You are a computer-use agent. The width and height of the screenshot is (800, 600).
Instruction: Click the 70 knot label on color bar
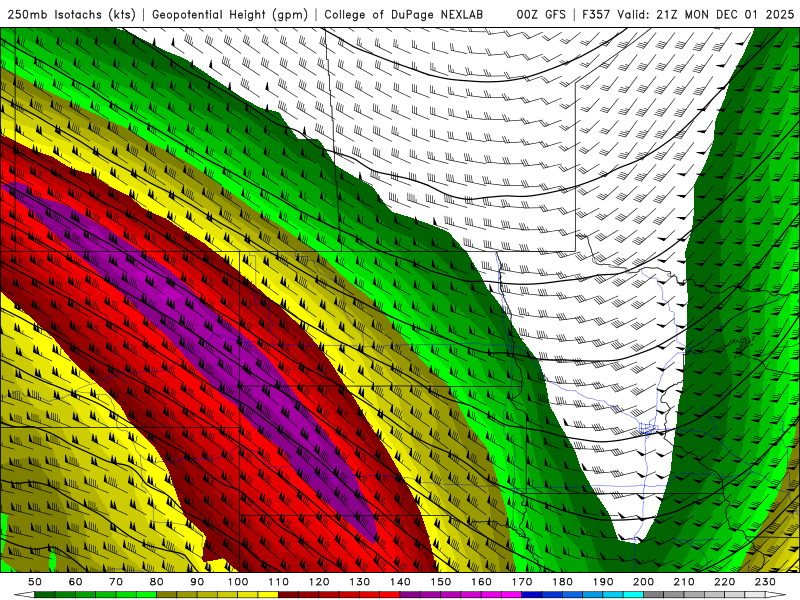tap(116, 582)
